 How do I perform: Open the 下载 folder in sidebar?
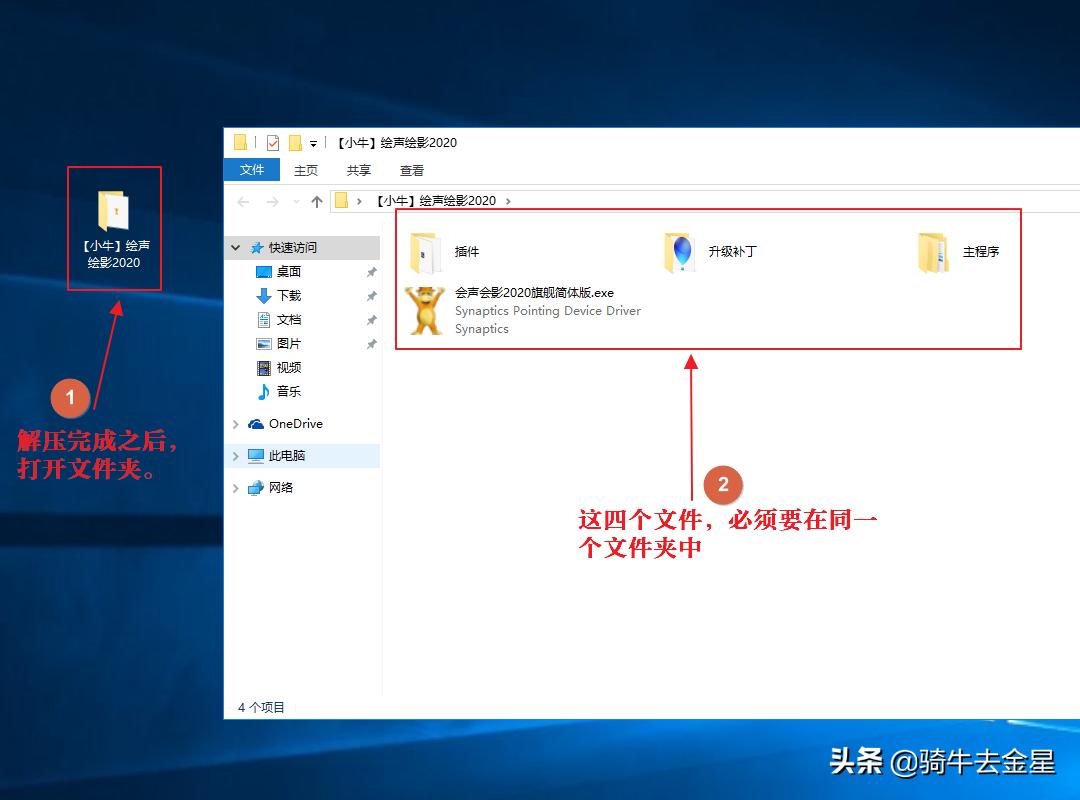[290, 295]
